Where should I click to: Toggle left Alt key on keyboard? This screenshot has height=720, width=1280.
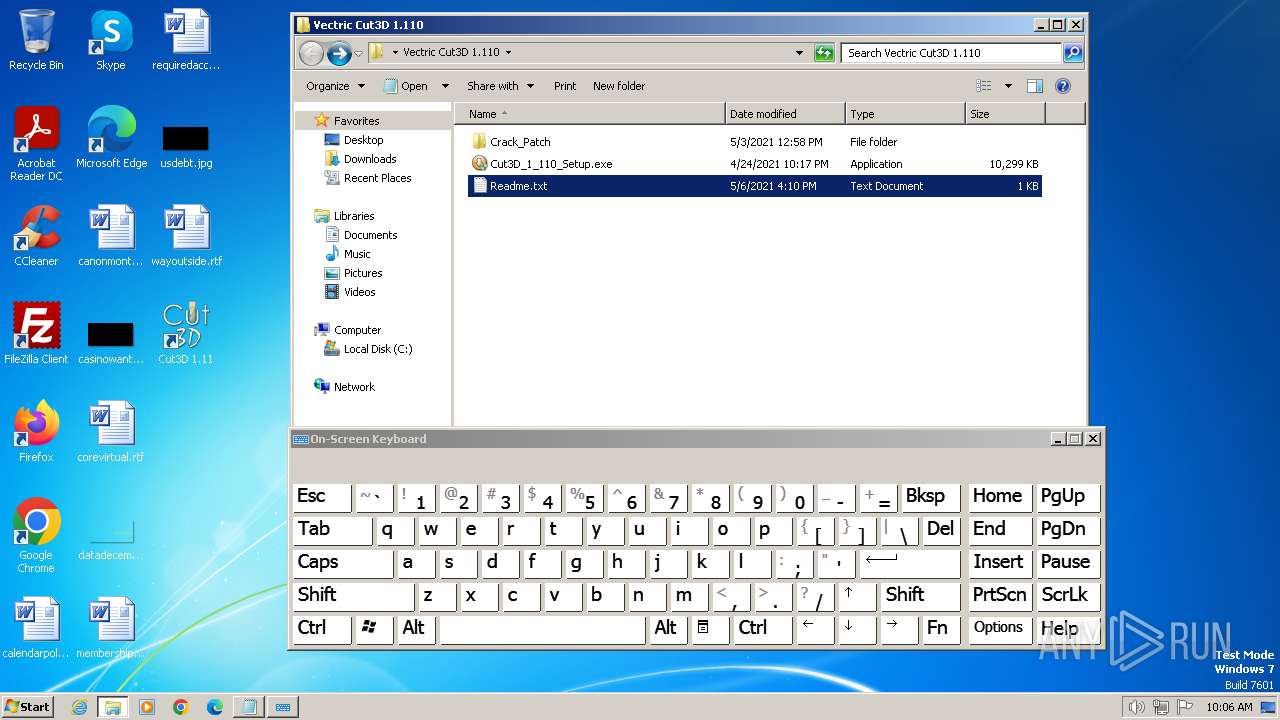point(416,629)
